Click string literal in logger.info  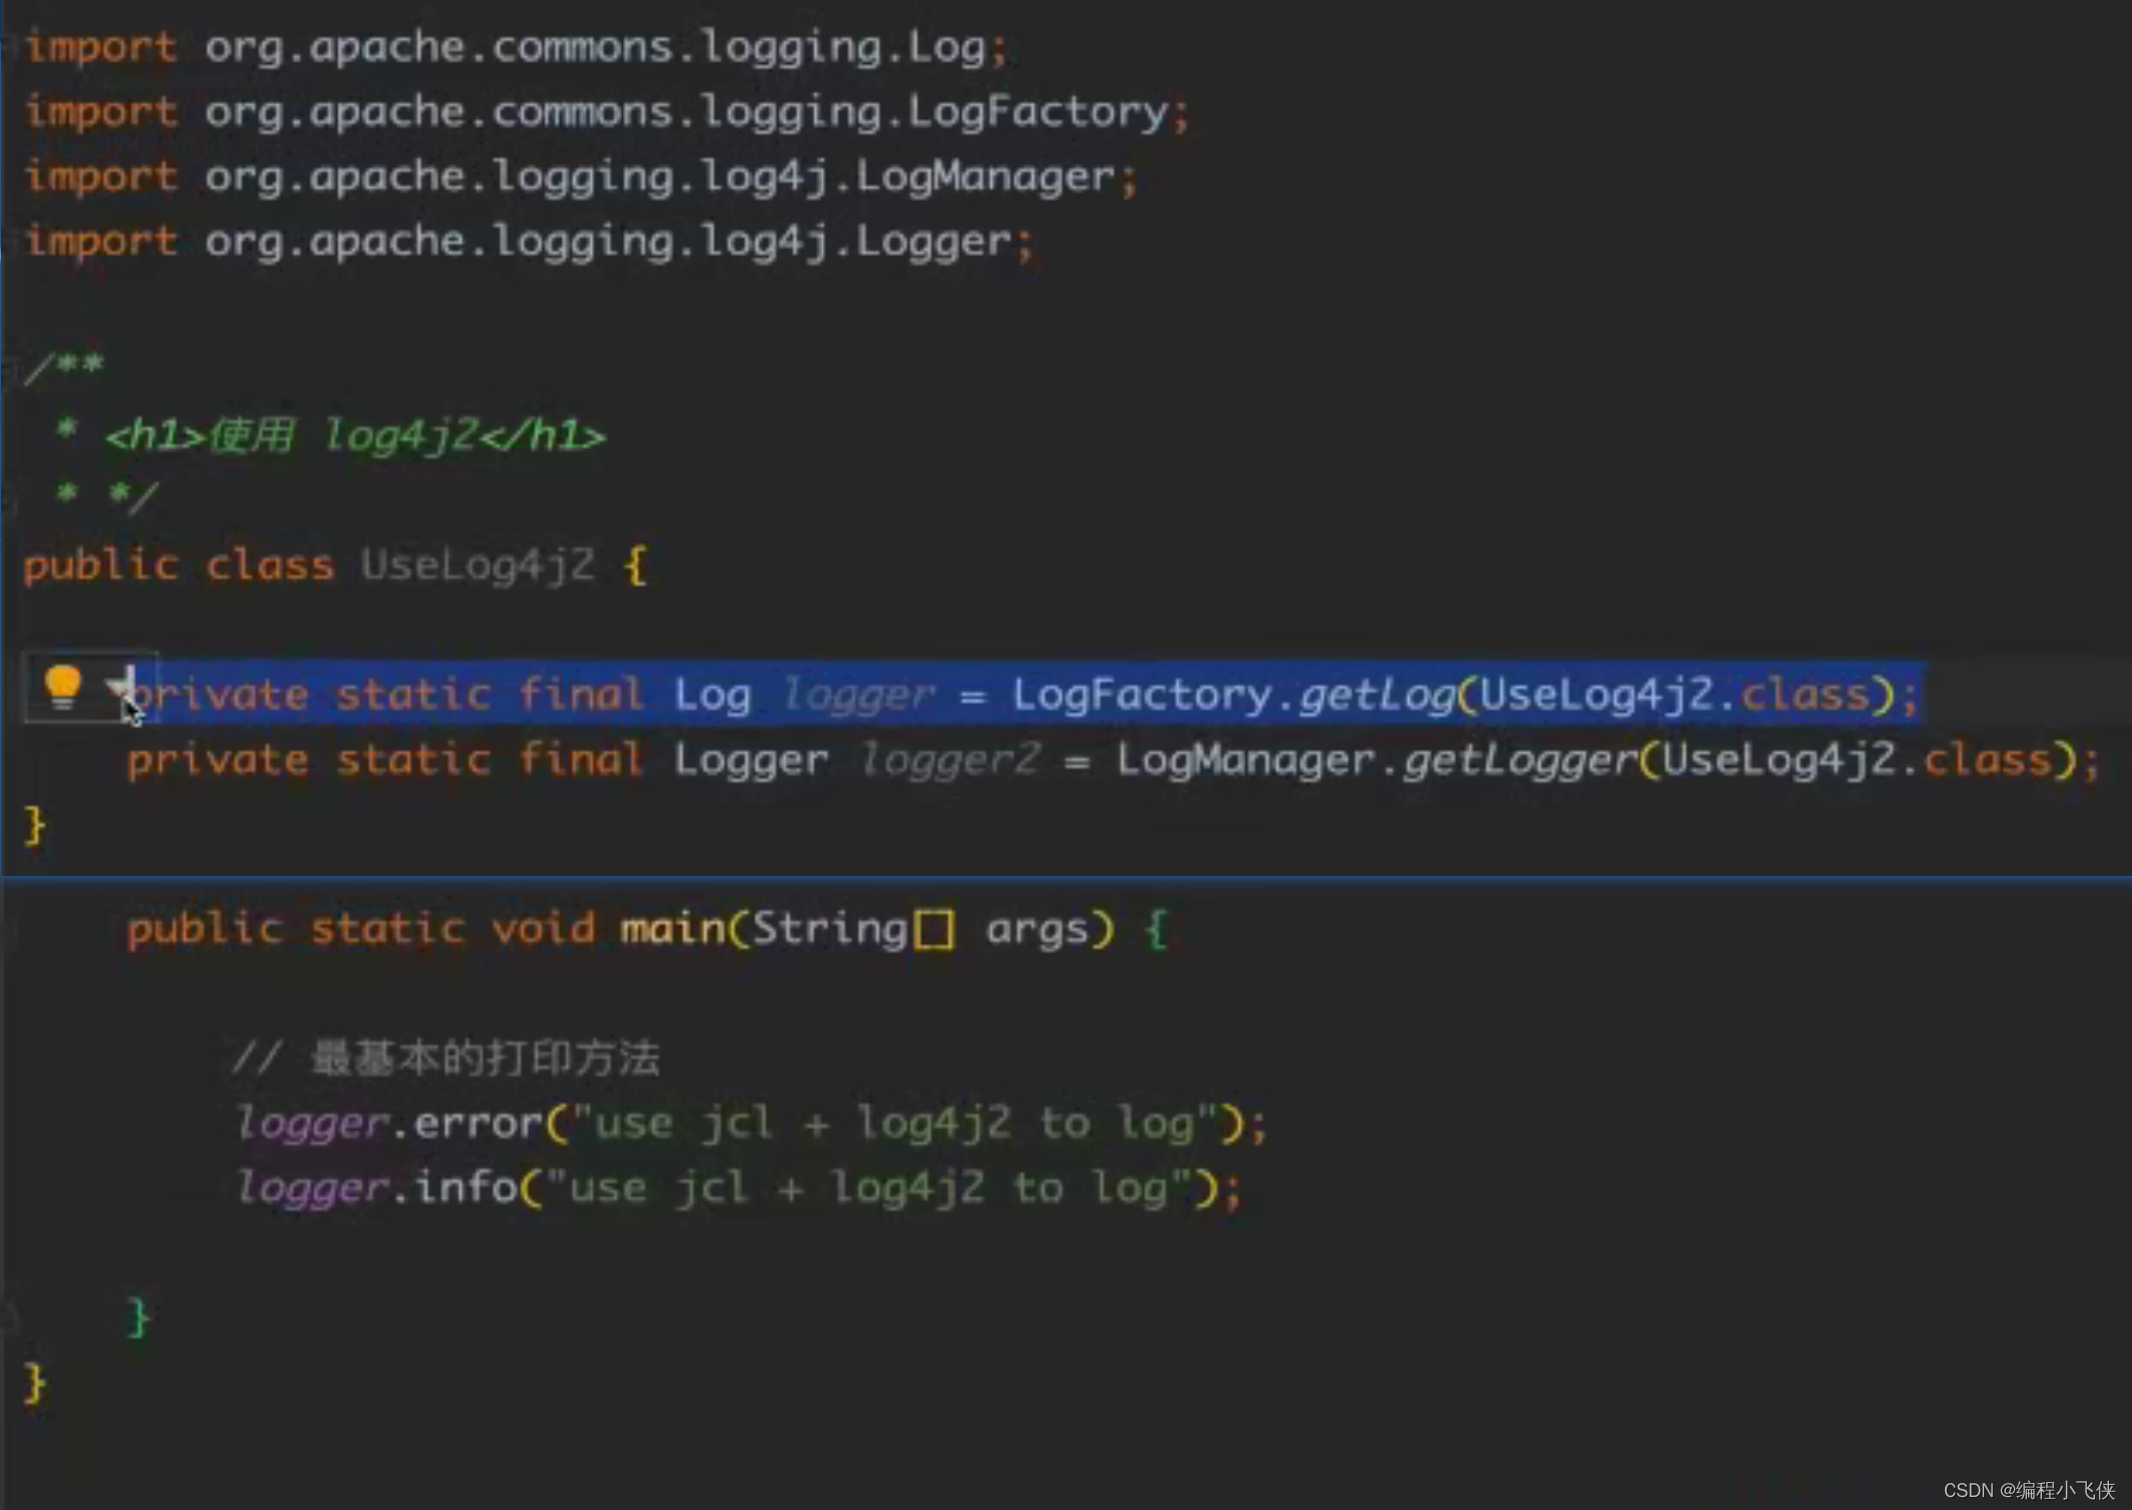tap(869, 1188)
